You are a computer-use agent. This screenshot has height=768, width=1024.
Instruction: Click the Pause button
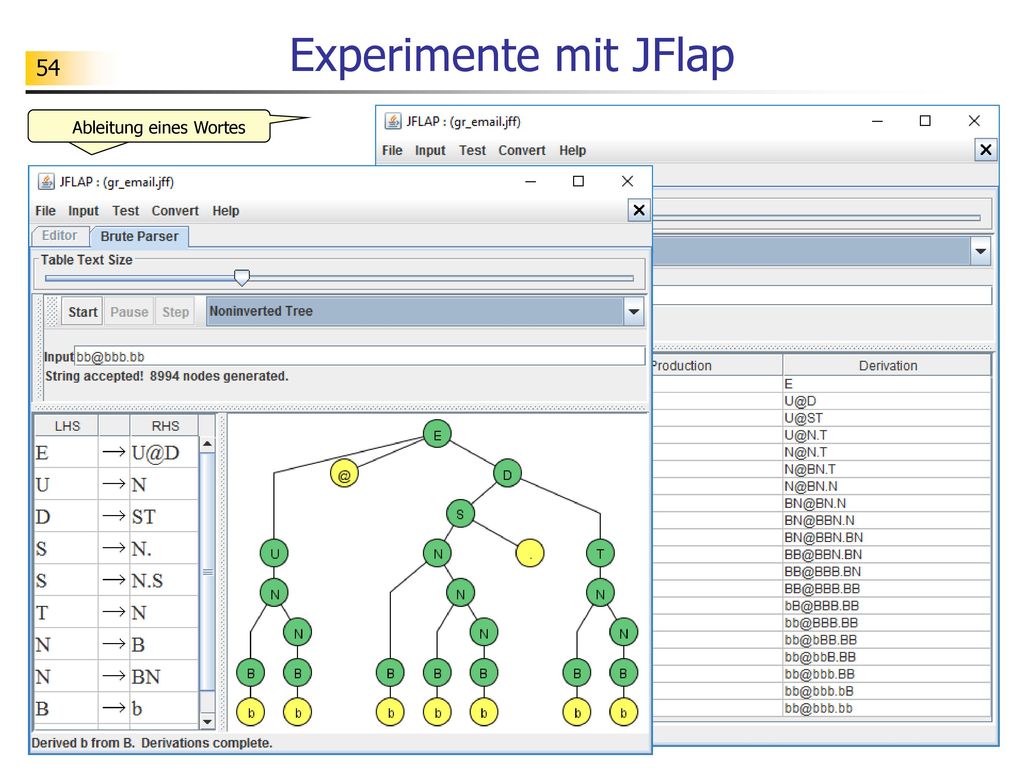click(129, 312)
